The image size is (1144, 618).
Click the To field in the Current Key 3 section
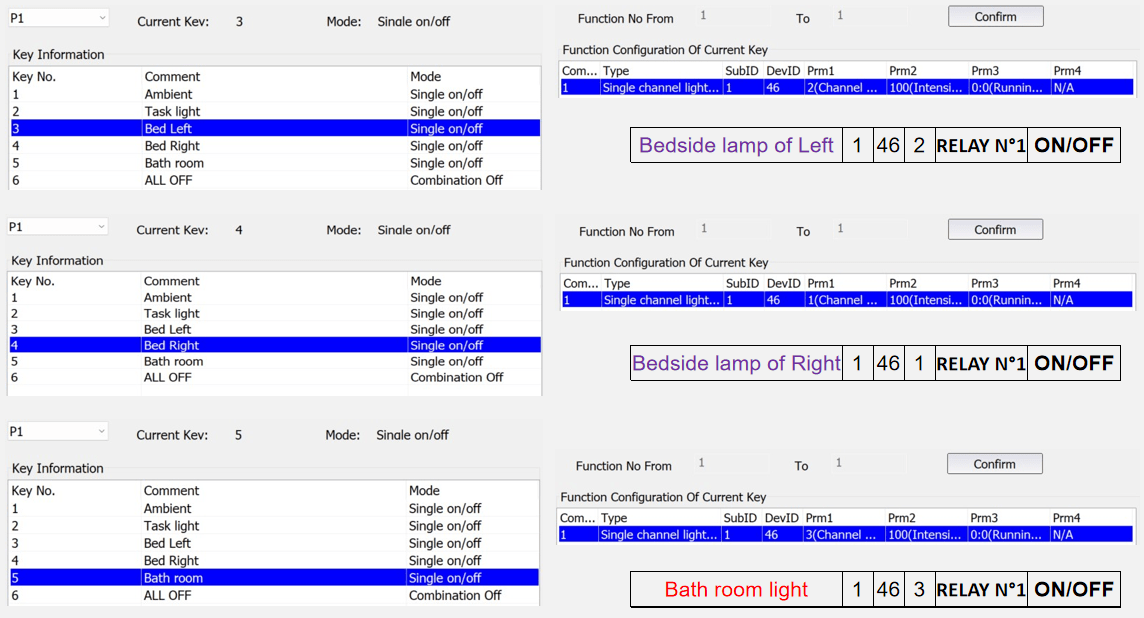(868, 16)
